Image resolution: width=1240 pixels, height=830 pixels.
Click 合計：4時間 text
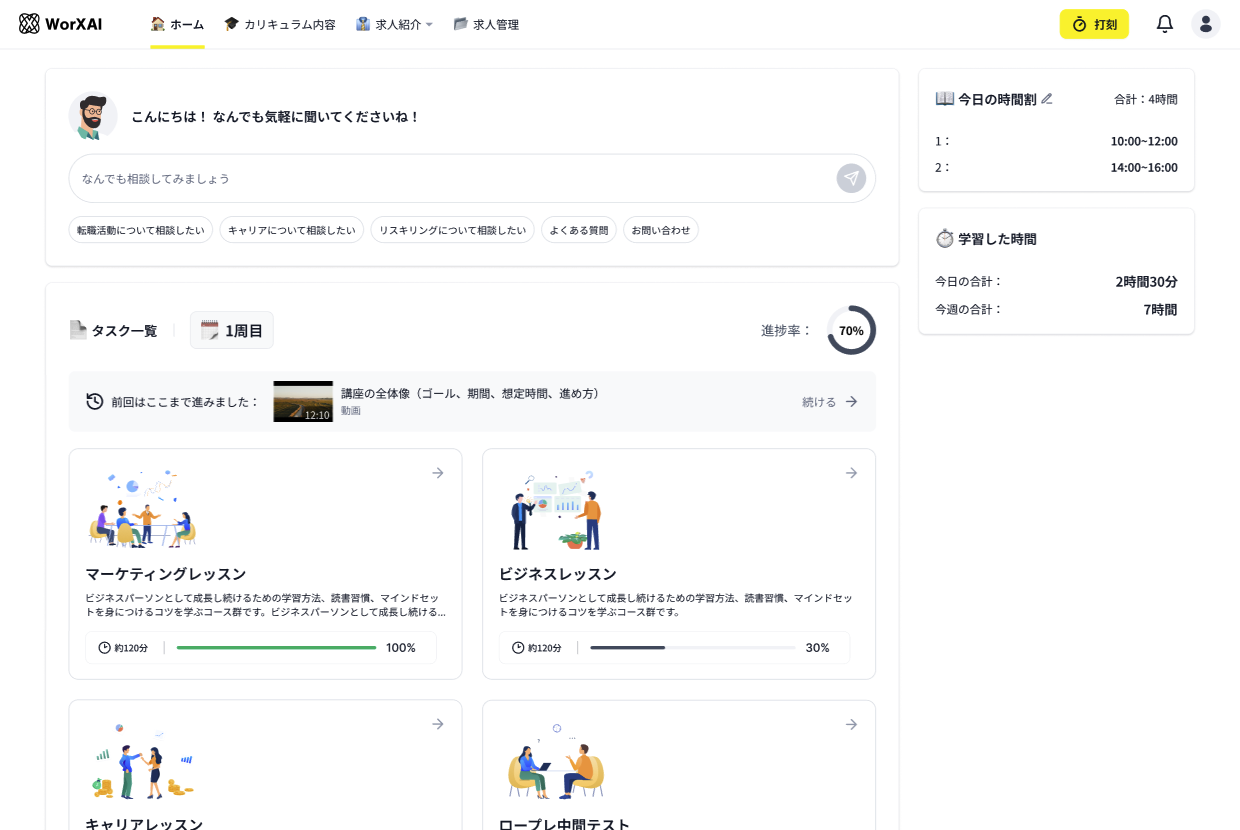coord(1146,99)
